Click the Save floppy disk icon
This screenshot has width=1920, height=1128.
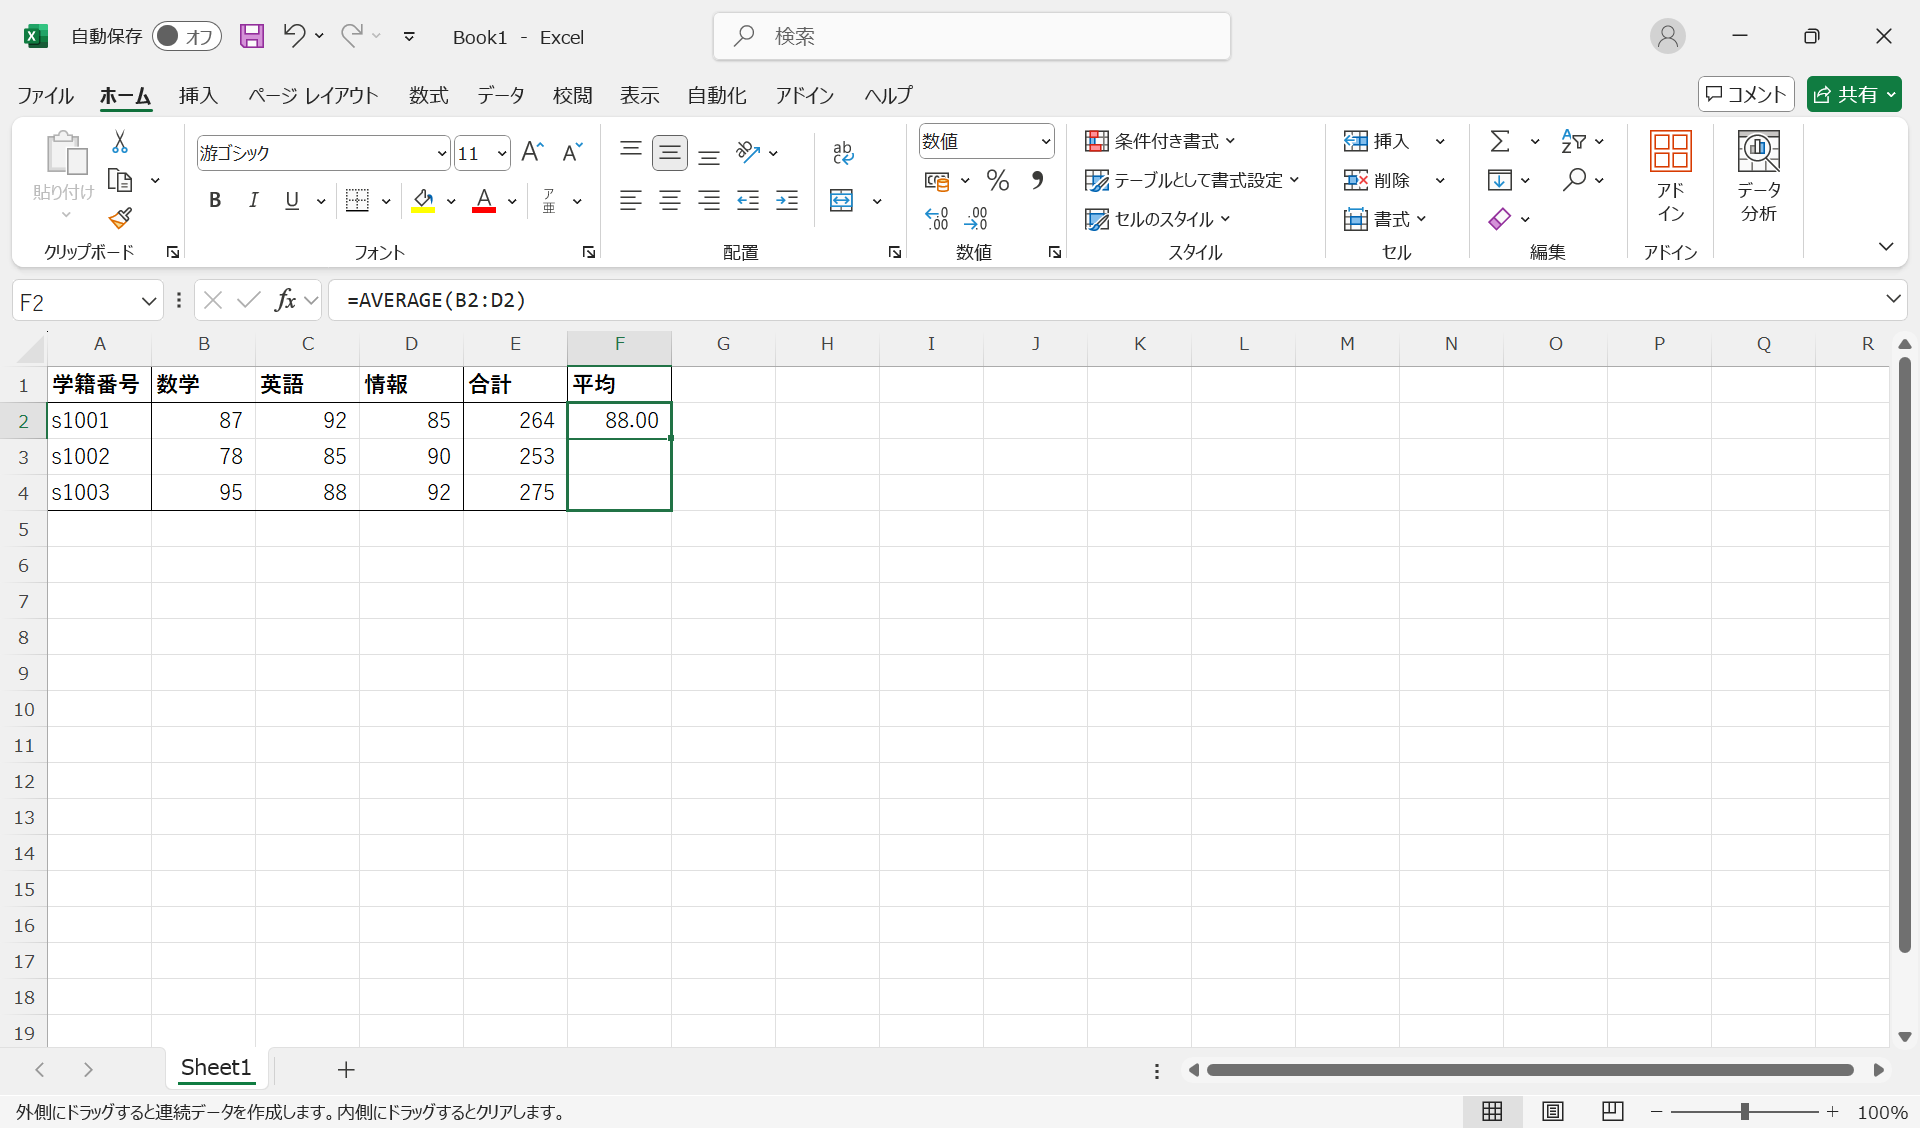click(252, 37)
